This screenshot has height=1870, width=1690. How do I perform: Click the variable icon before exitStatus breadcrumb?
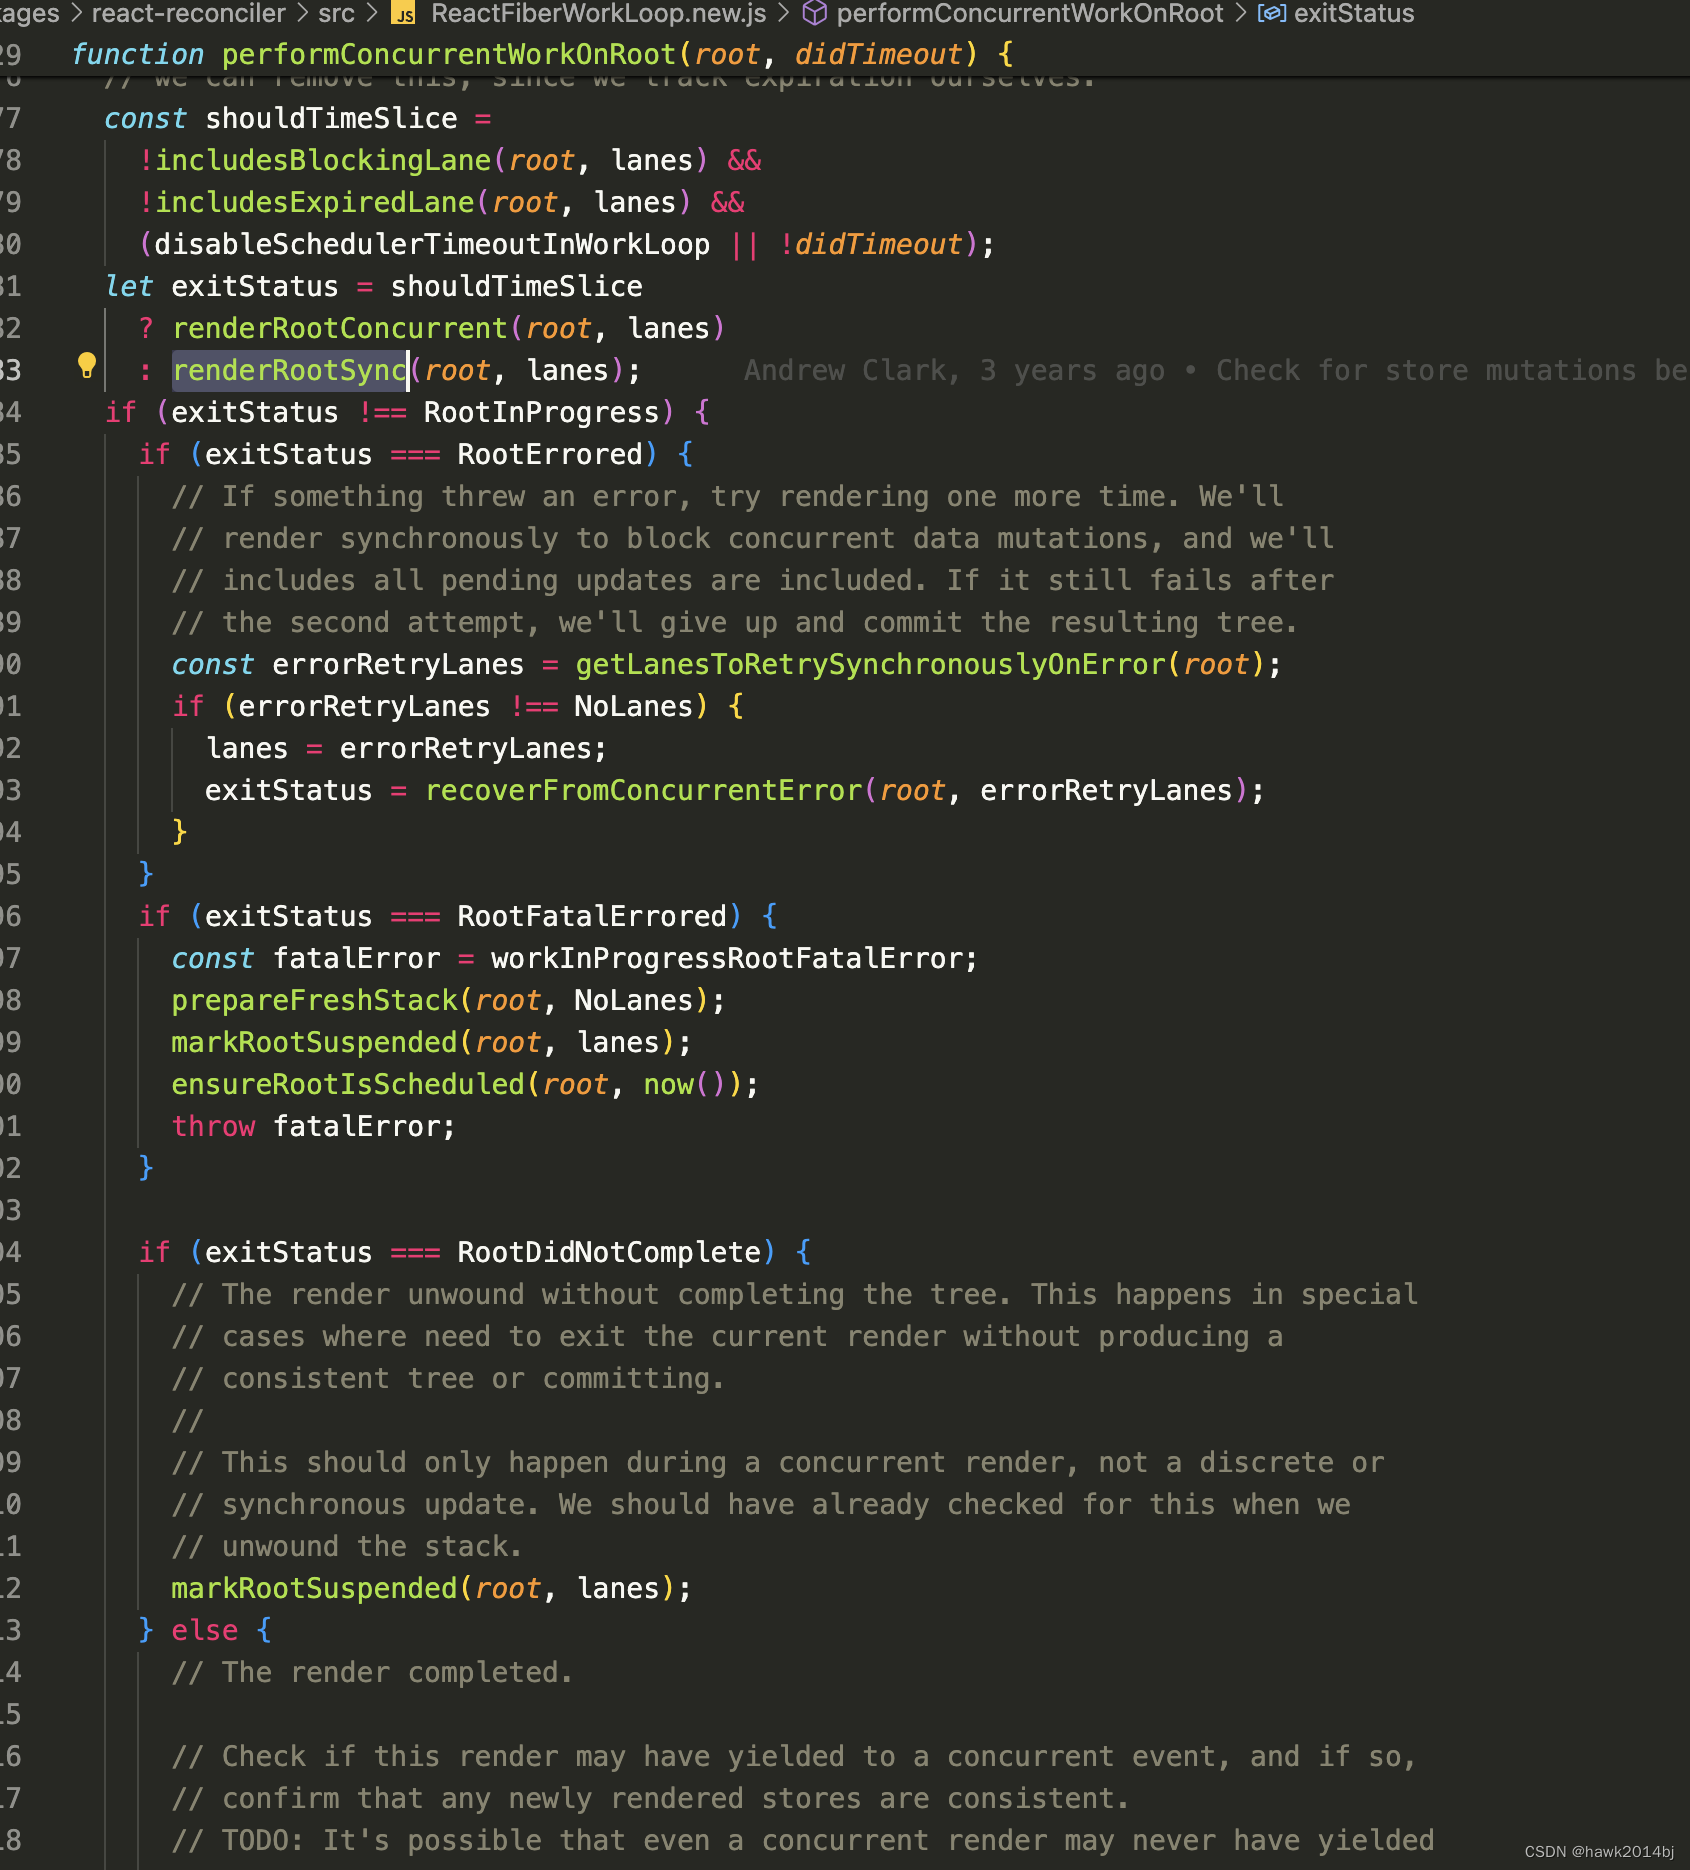[x=1271, y=13]
